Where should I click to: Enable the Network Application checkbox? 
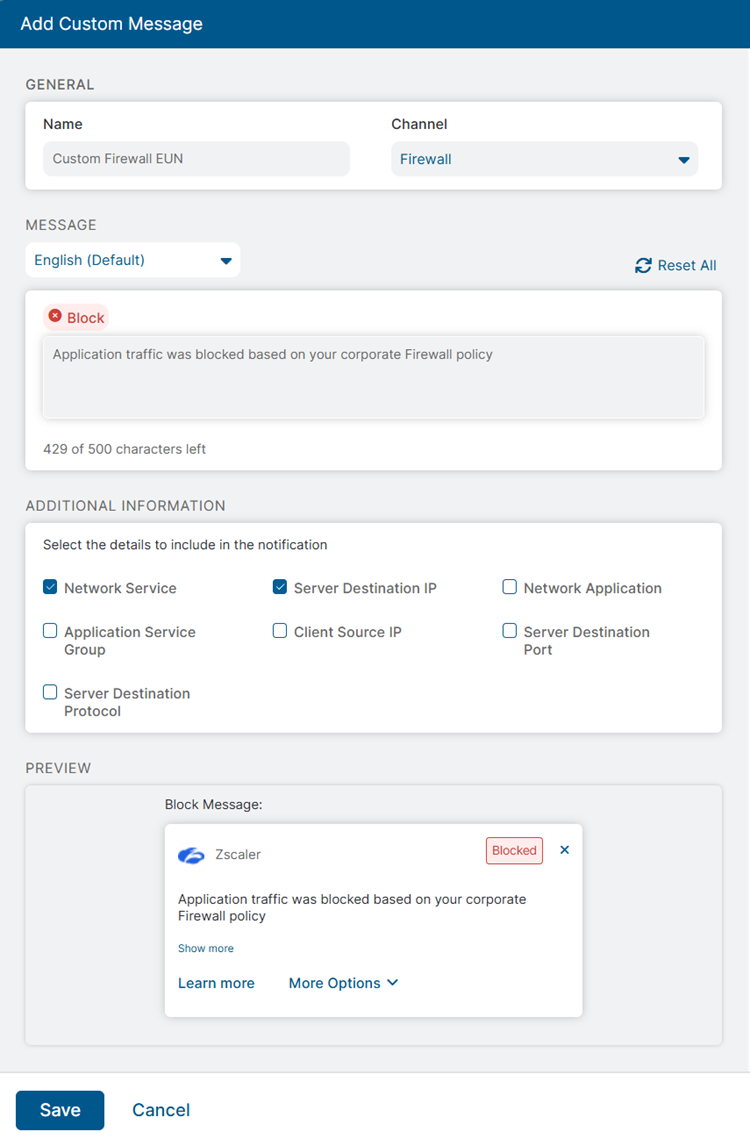click(x=510, y=588)
